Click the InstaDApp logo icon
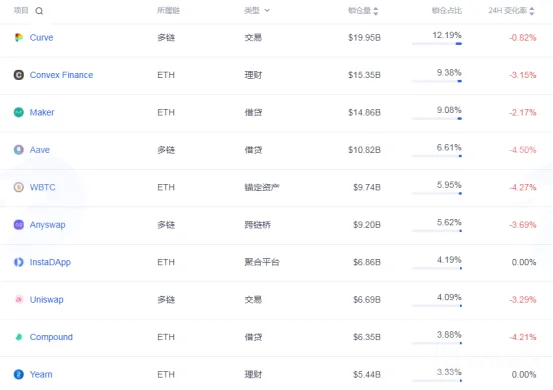 coord(19,262)
